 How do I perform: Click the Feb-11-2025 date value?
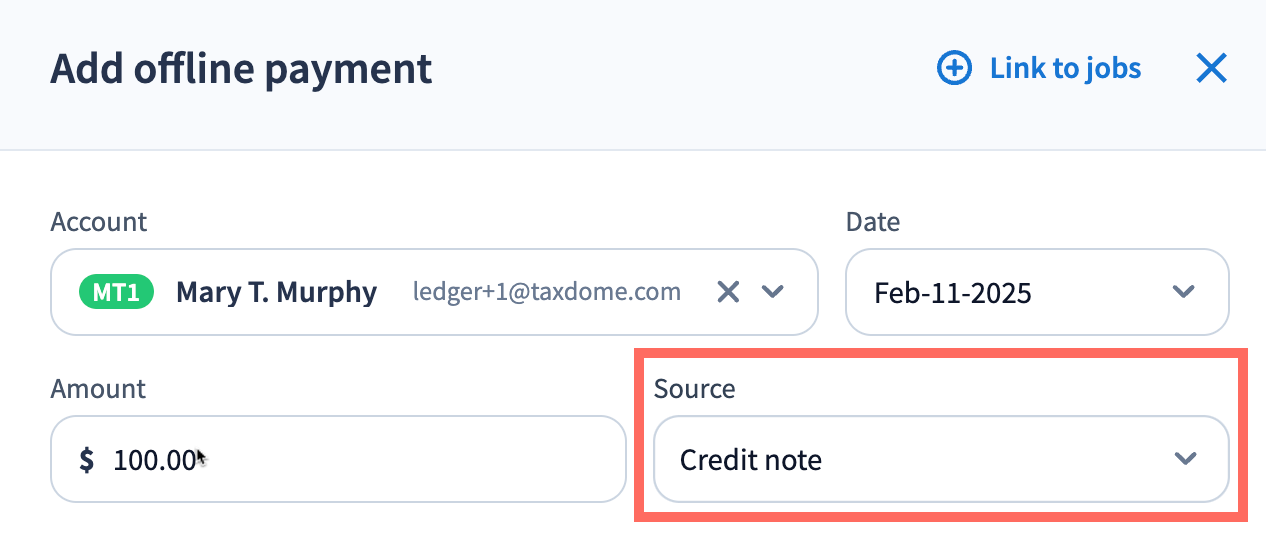952,293
